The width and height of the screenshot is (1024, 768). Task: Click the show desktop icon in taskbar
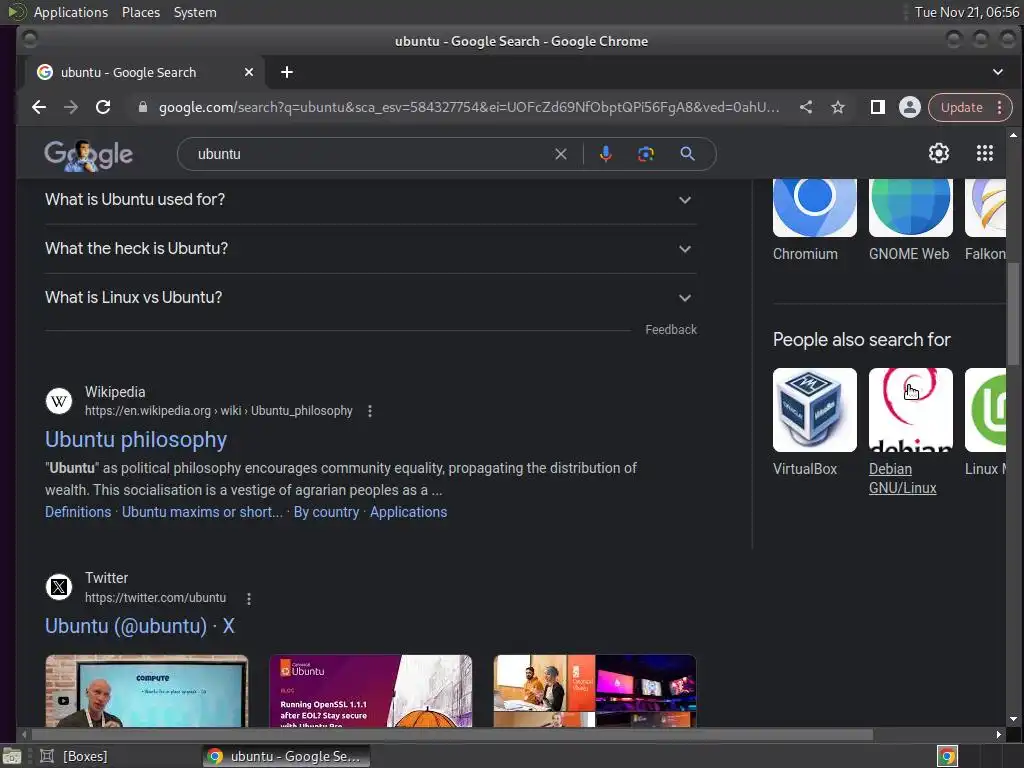[x=12, y=756]
